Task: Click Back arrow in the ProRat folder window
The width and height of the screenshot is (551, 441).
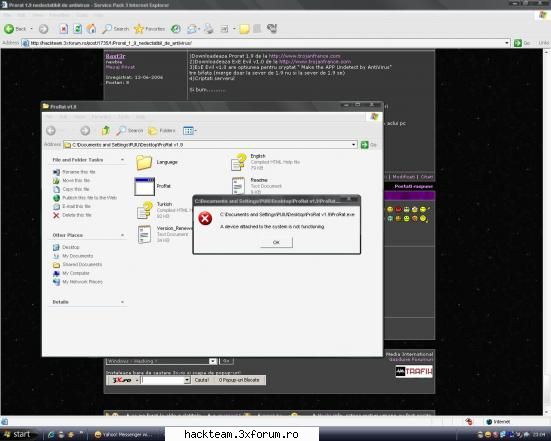Action: pyautogui.click(x=51, y=131)
